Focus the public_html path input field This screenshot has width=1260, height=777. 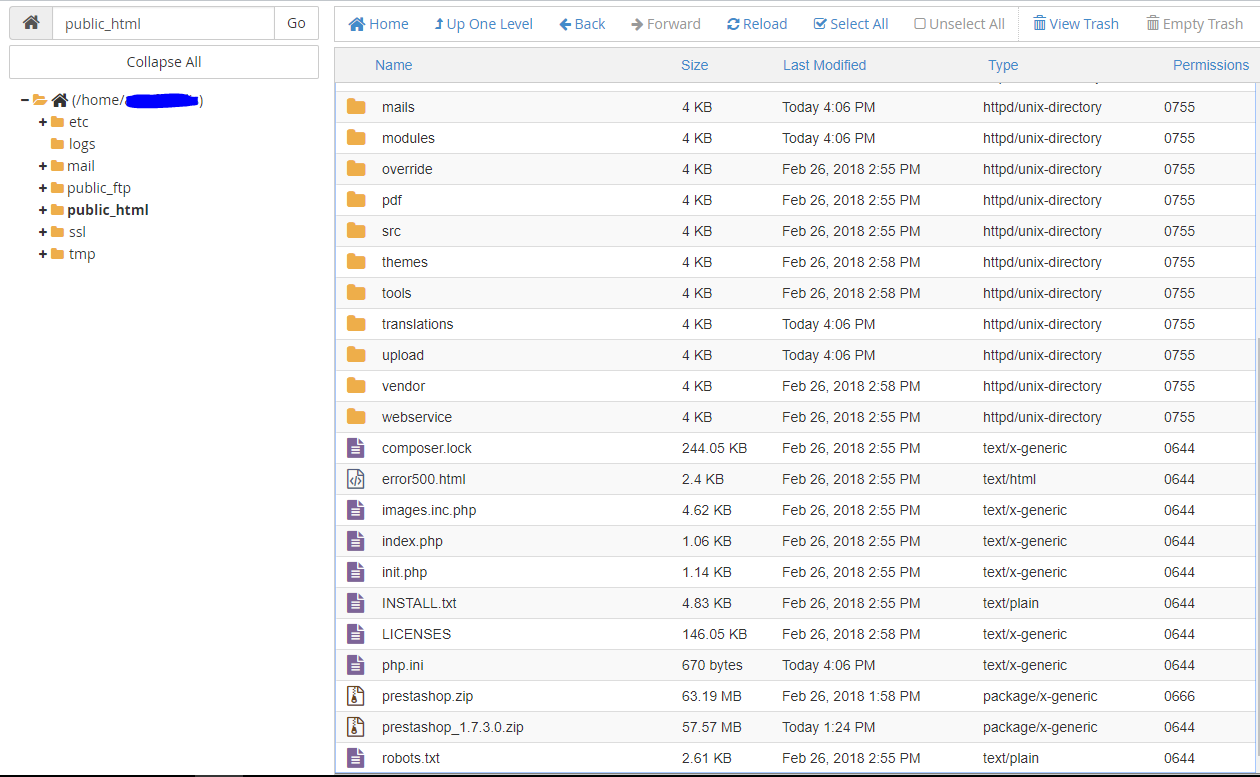pos(163,23)
